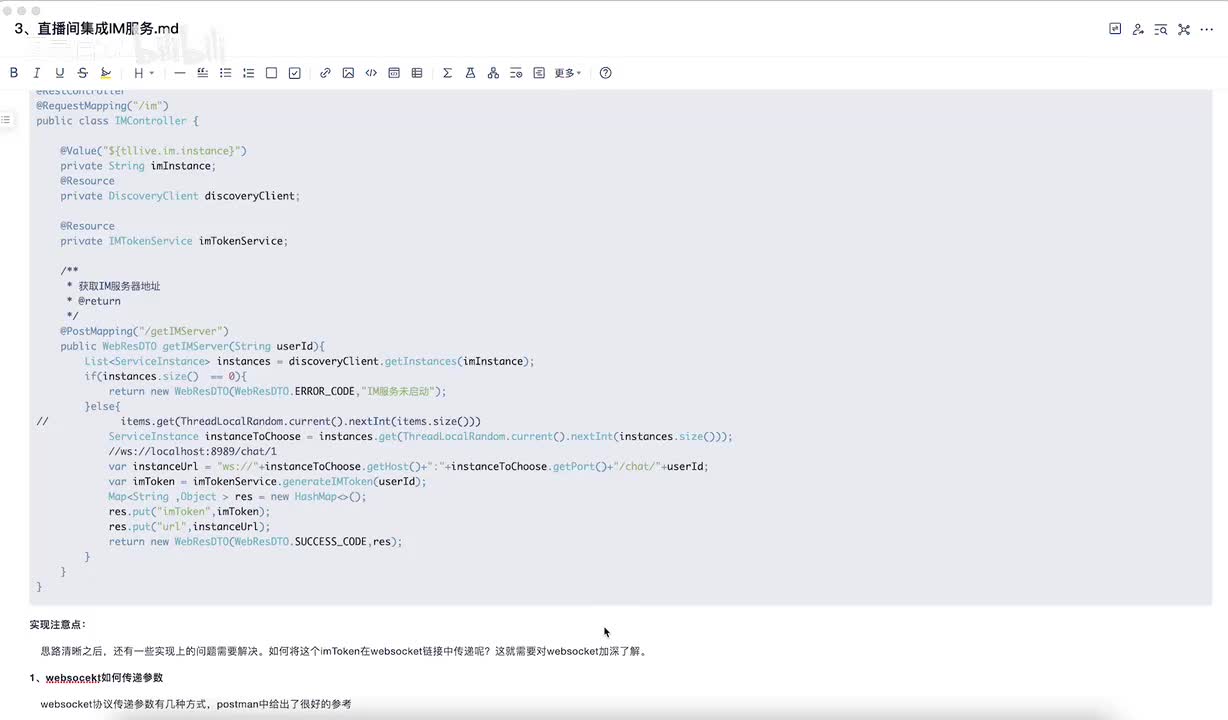Screen dimensions: 1228x720
Task: Click comment text 获取IM服务器地址
Action: coord(119,286)
